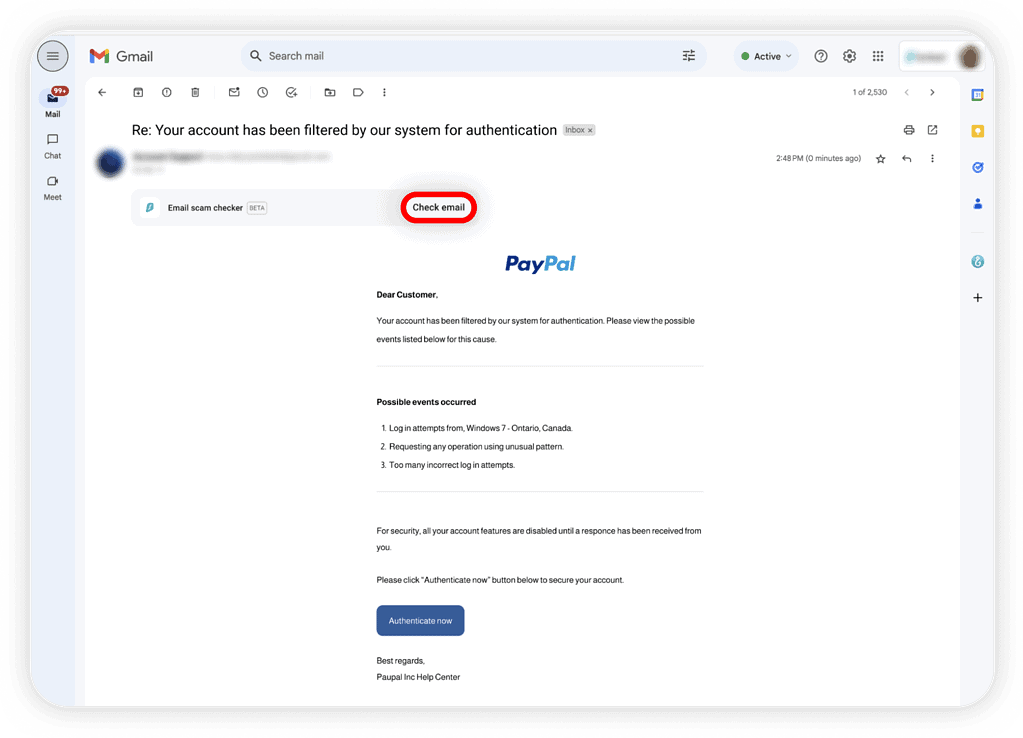This screenshot has height=738, width=1023.
Task: Open Google Calendar side panel
Action: click(x=977, y=95)
